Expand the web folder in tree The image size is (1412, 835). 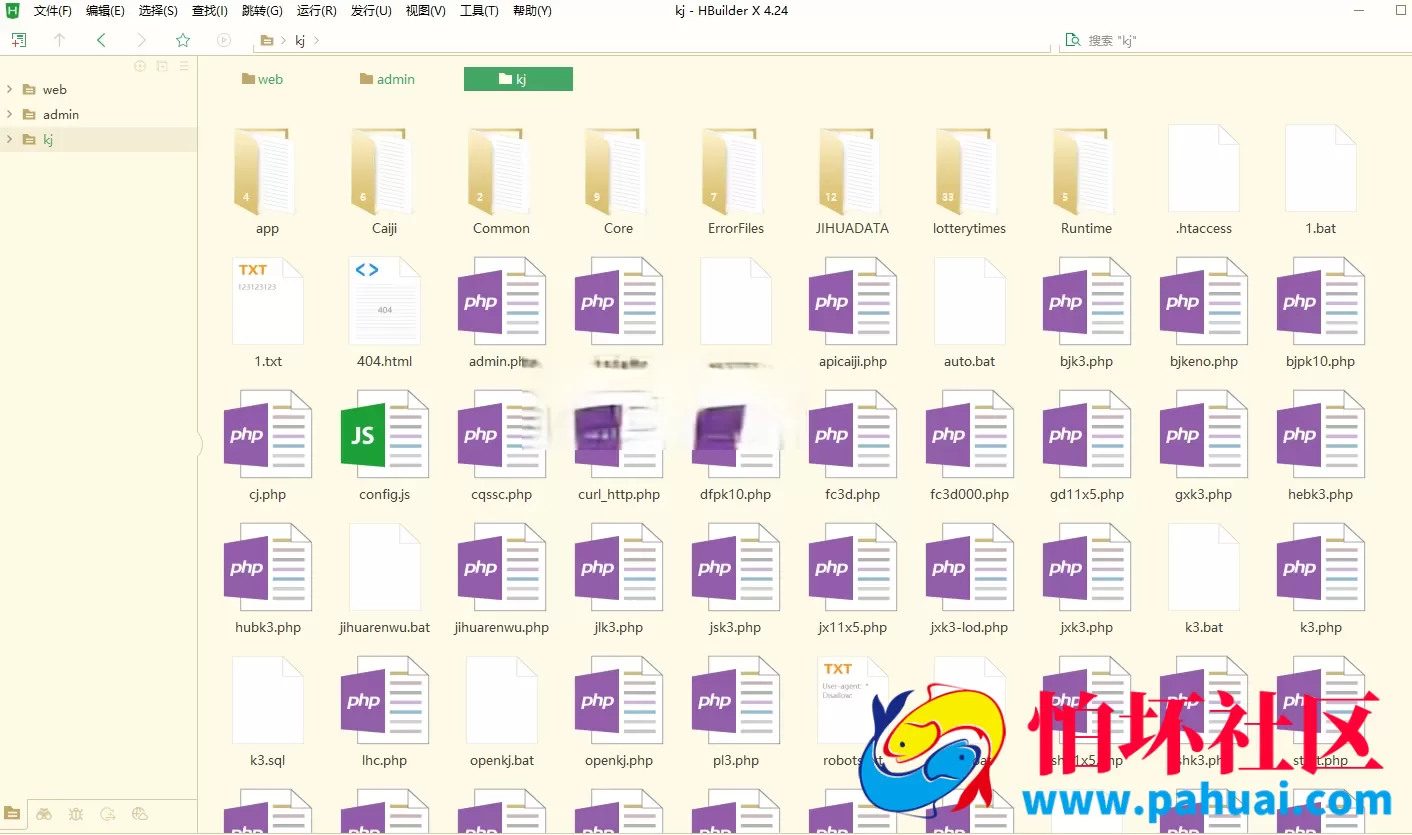pos(9,89)
